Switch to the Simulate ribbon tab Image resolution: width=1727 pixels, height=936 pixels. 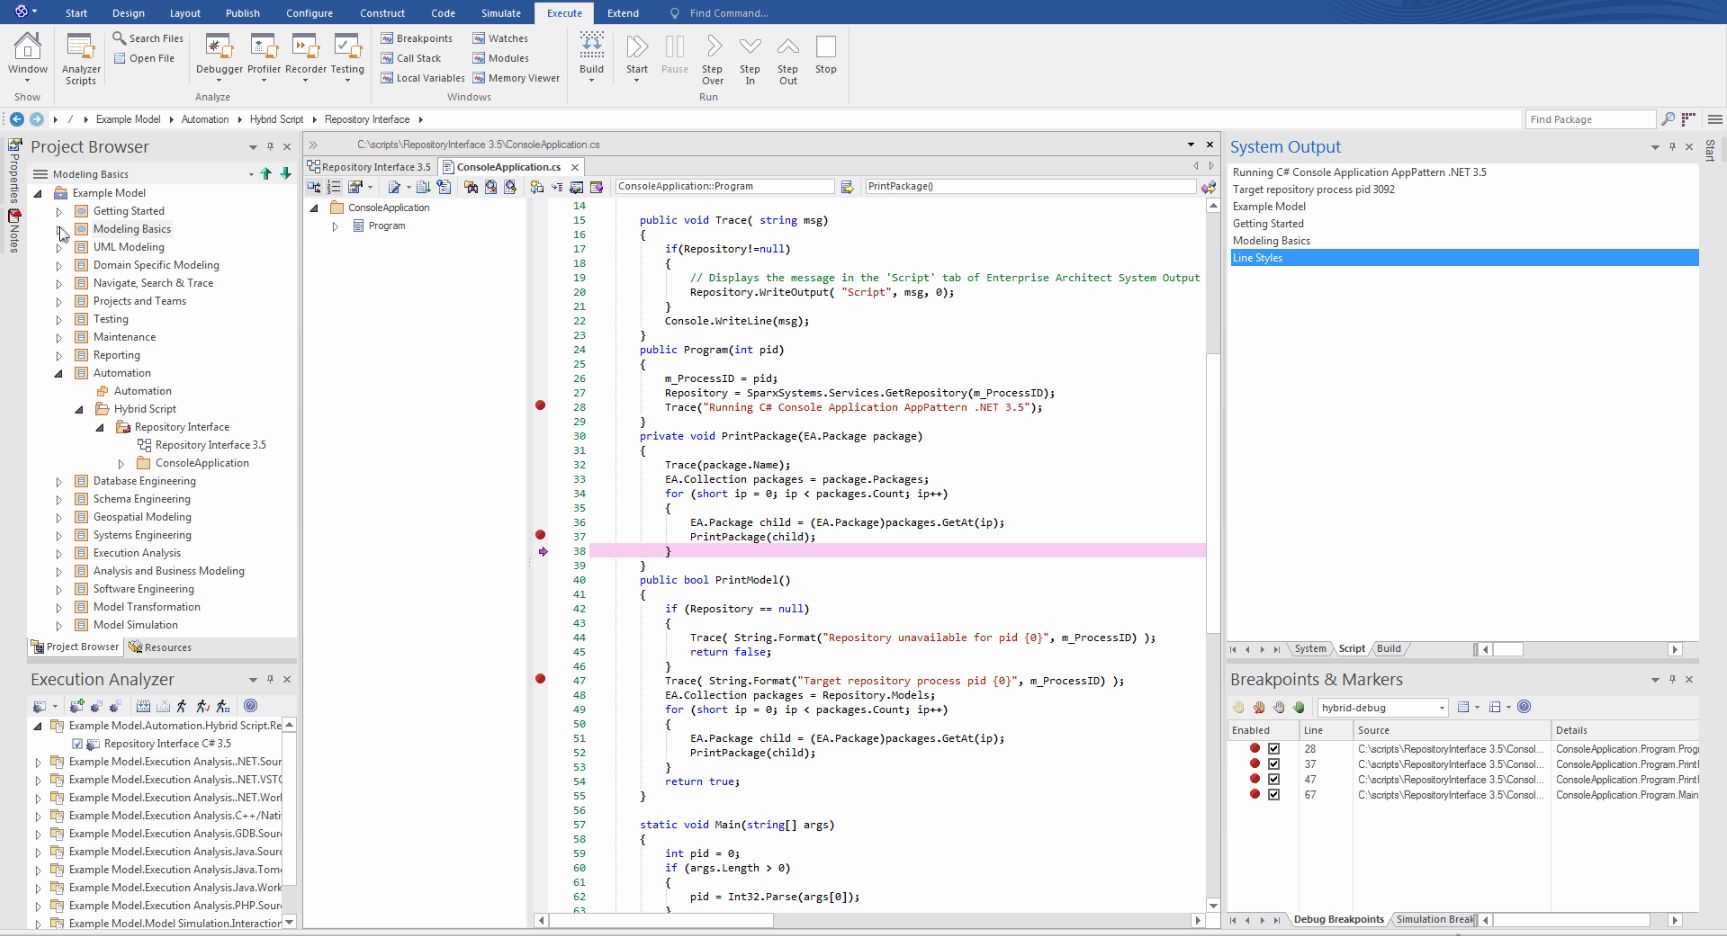tap(501, 13)
